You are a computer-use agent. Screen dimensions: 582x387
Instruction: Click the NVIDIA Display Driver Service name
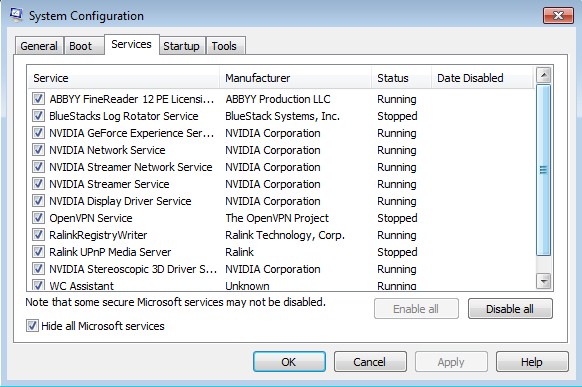coord(120,201)
